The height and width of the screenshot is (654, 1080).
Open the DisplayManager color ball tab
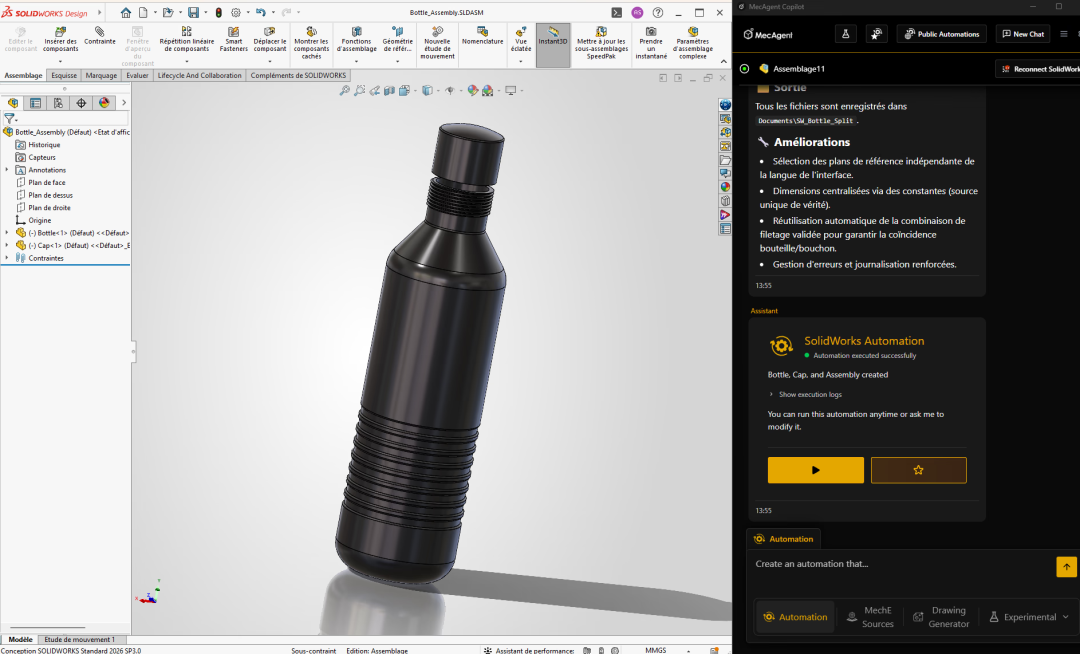click(103, 103)
